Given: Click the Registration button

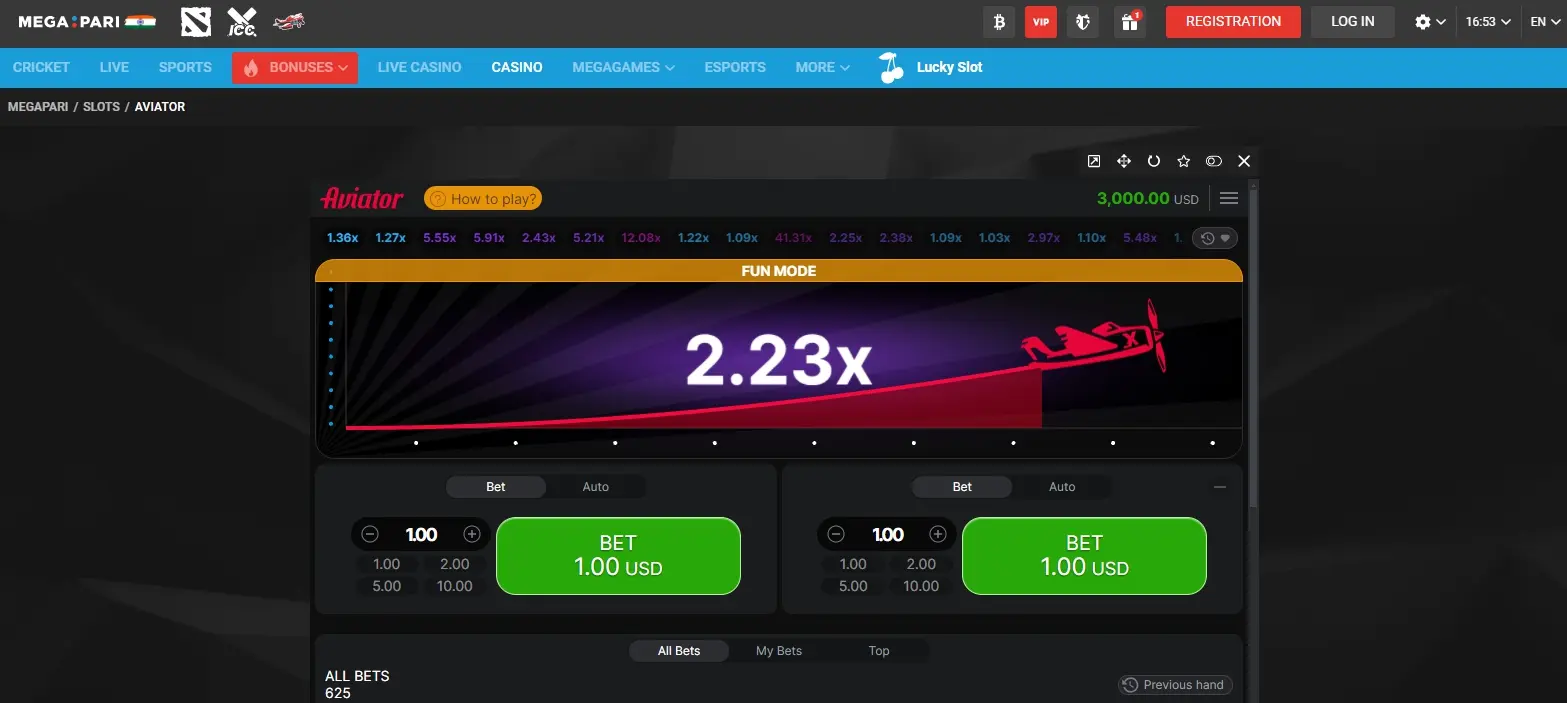Looking at the screenshot, I should tap(1233, 21).
